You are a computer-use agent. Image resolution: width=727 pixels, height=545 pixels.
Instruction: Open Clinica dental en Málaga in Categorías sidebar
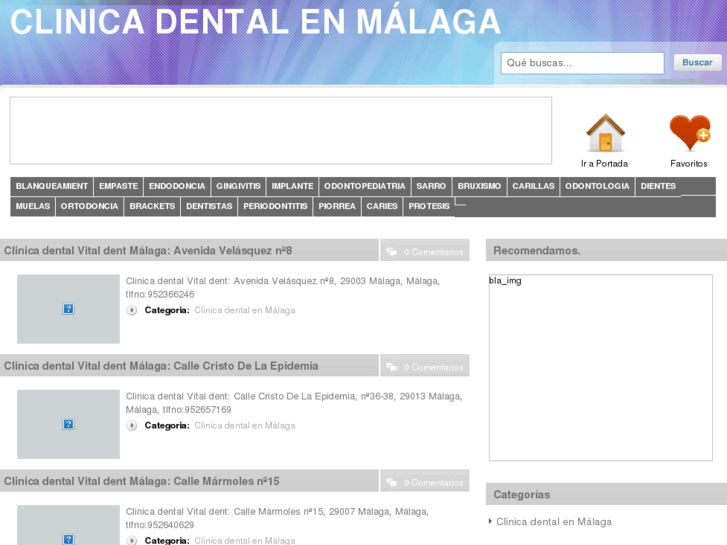point(554,522)
